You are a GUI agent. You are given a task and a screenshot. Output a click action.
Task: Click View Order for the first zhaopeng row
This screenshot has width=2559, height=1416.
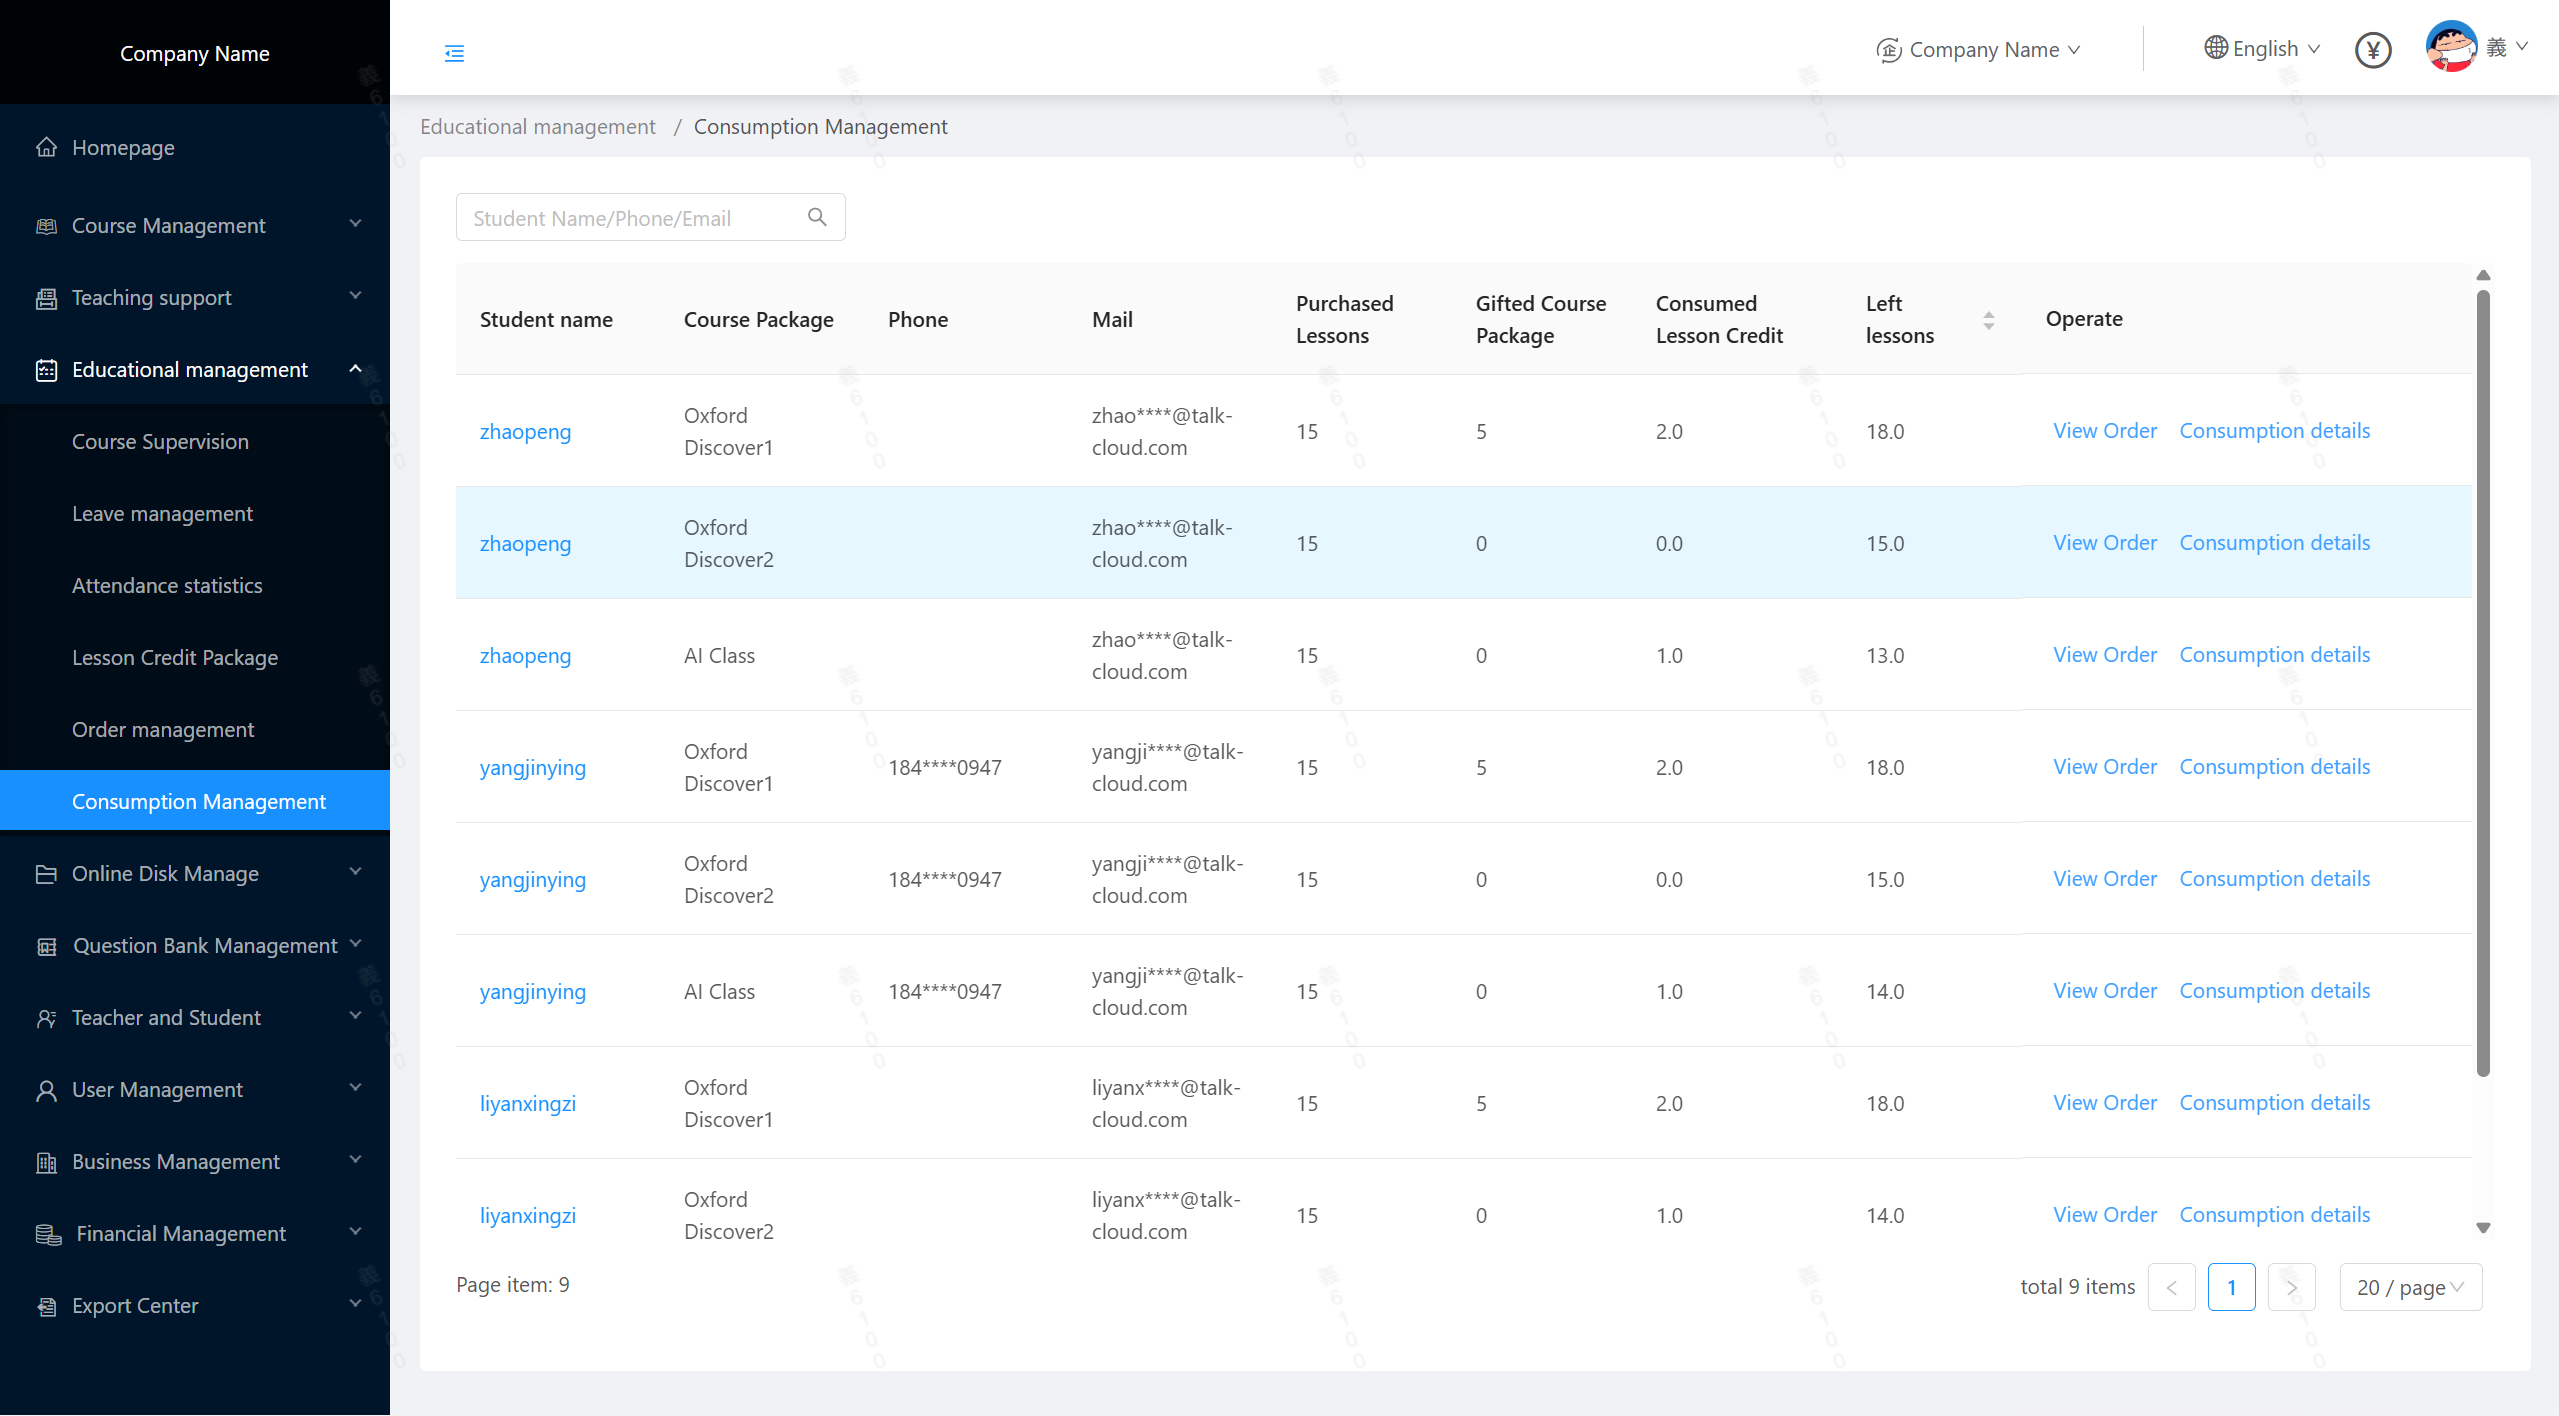(x=2104, y=431)
